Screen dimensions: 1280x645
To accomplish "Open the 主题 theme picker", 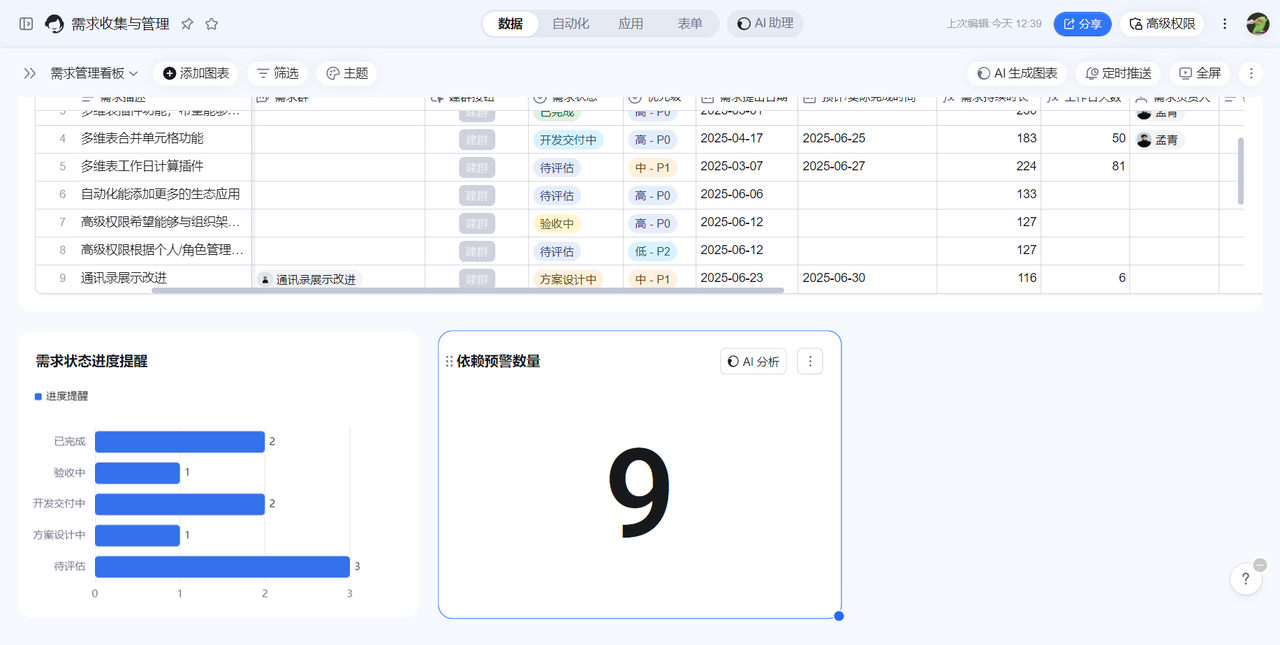I will (347, 73).
